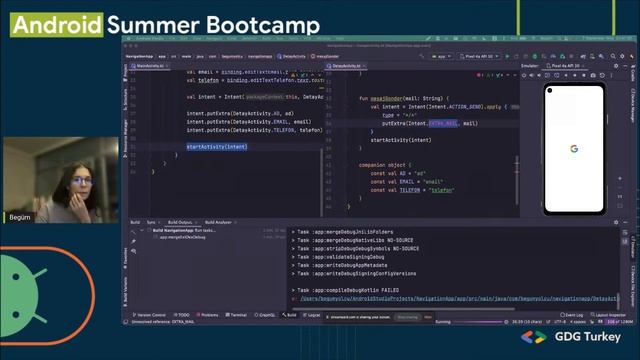The width and height of the screenshot is (640, 360).
Task: Open the TODO tool window button
Action: (182, 315)
